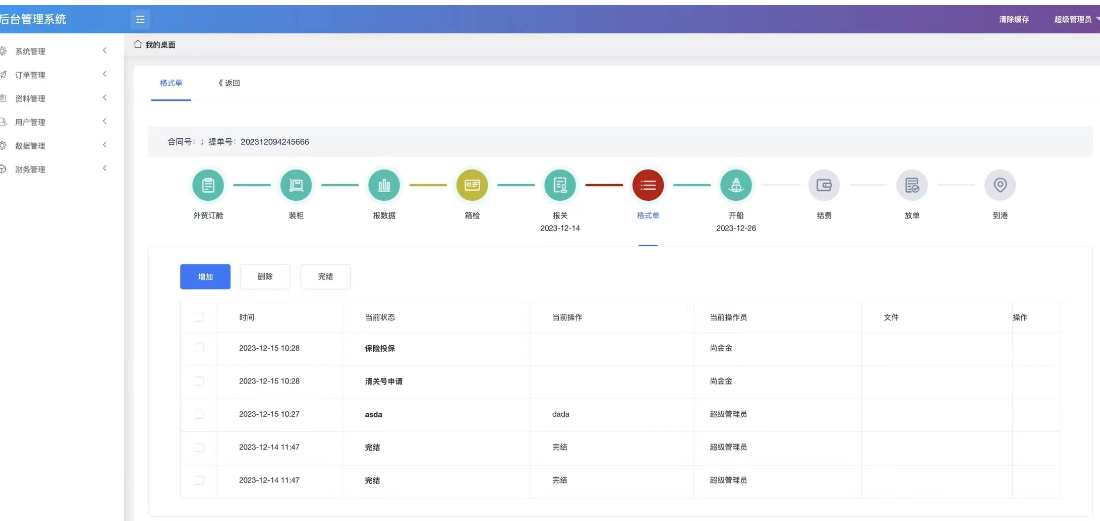Open 财务管理 in the sidebar
The height and width of the screenshot is (521, 1100).
coord(30,170)
